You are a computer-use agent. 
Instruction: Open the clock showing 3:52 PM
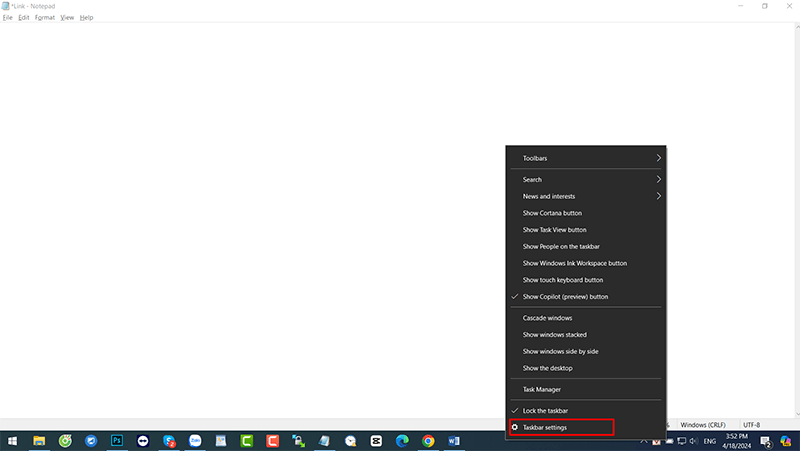click(x=736, y=441)
